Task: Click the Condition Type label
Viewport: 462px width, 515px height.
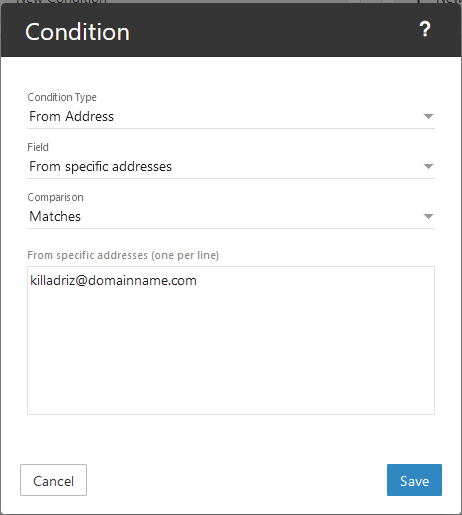Action: tap(62, 97)
